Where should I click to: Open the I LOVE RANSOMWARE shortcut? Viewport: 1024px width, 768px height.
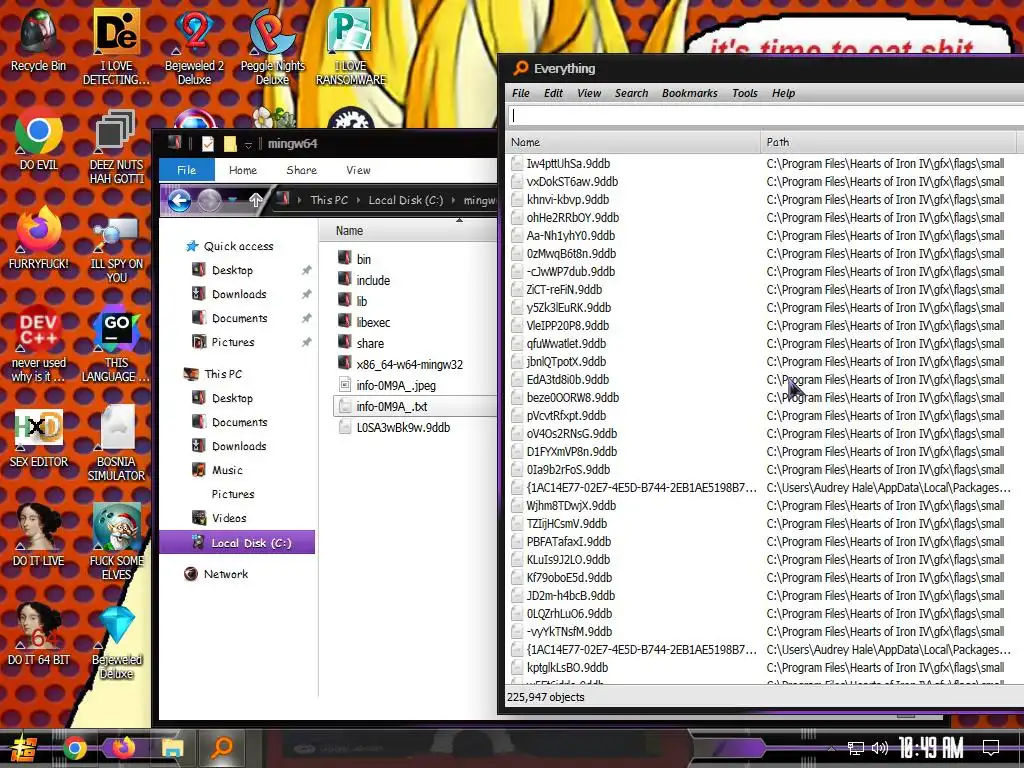tap(351, 47)
